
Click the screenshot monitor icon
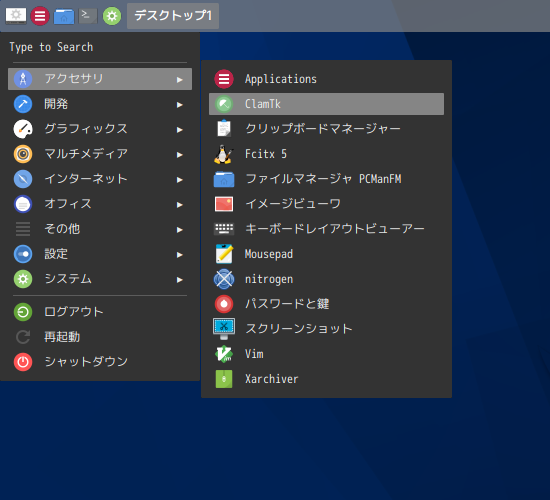tap(224, 329)
